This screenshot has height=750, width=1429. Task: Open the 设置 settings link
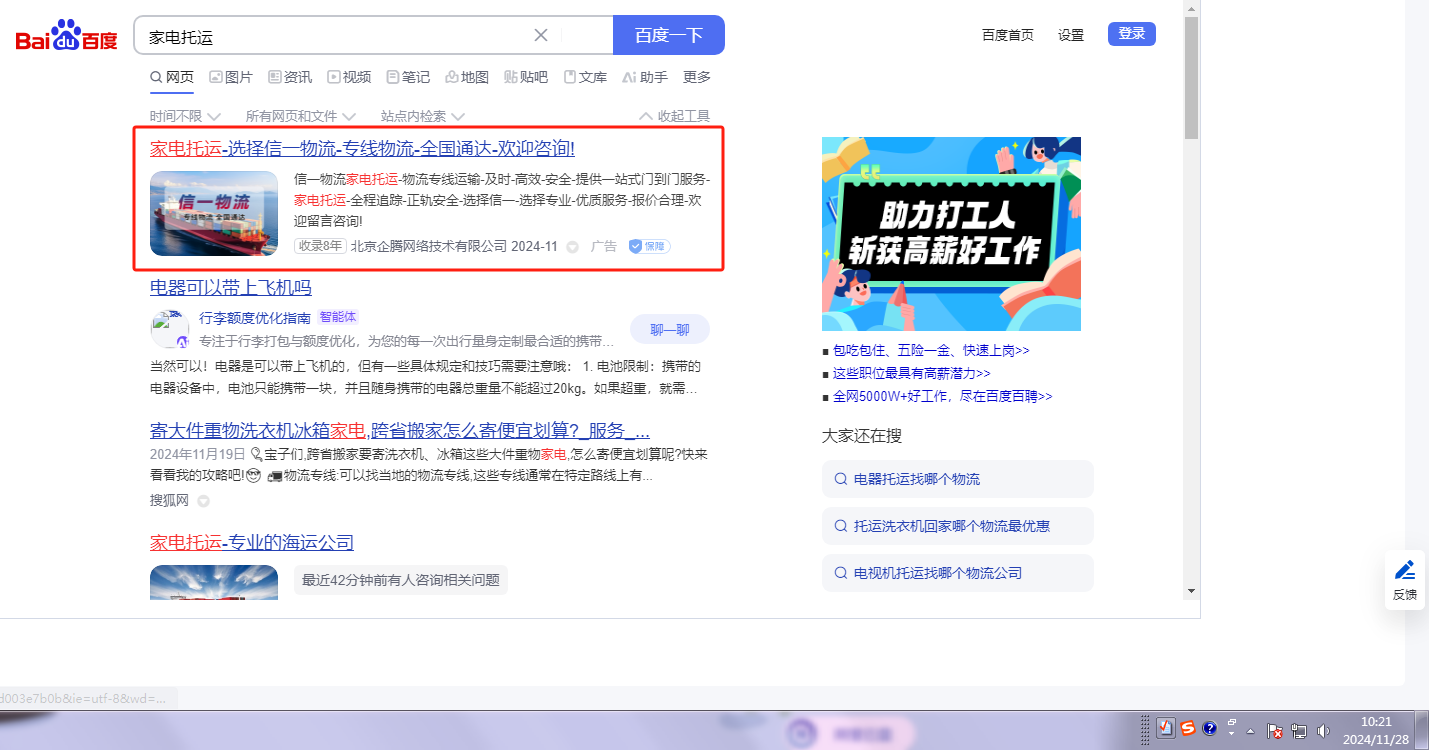click(x=1071, y=35)
